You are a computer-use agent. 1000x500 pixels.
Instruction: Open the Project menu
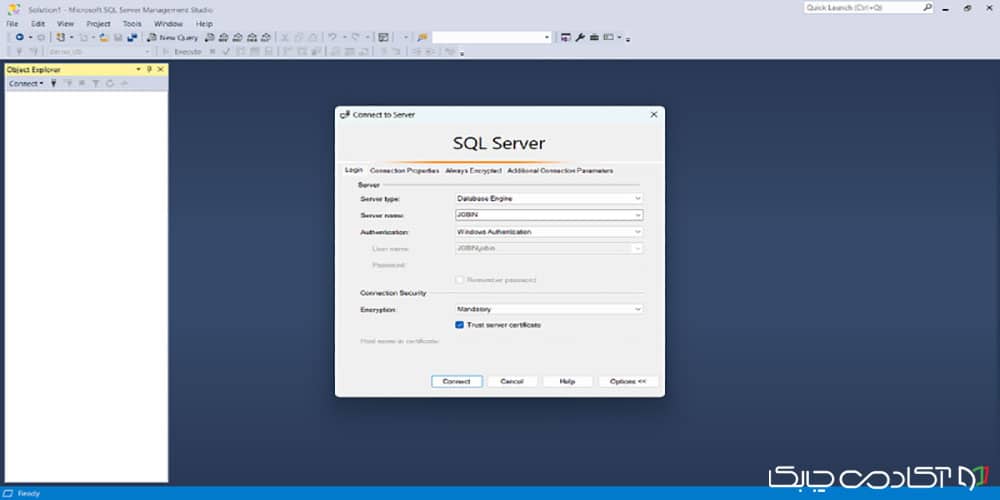99,24
